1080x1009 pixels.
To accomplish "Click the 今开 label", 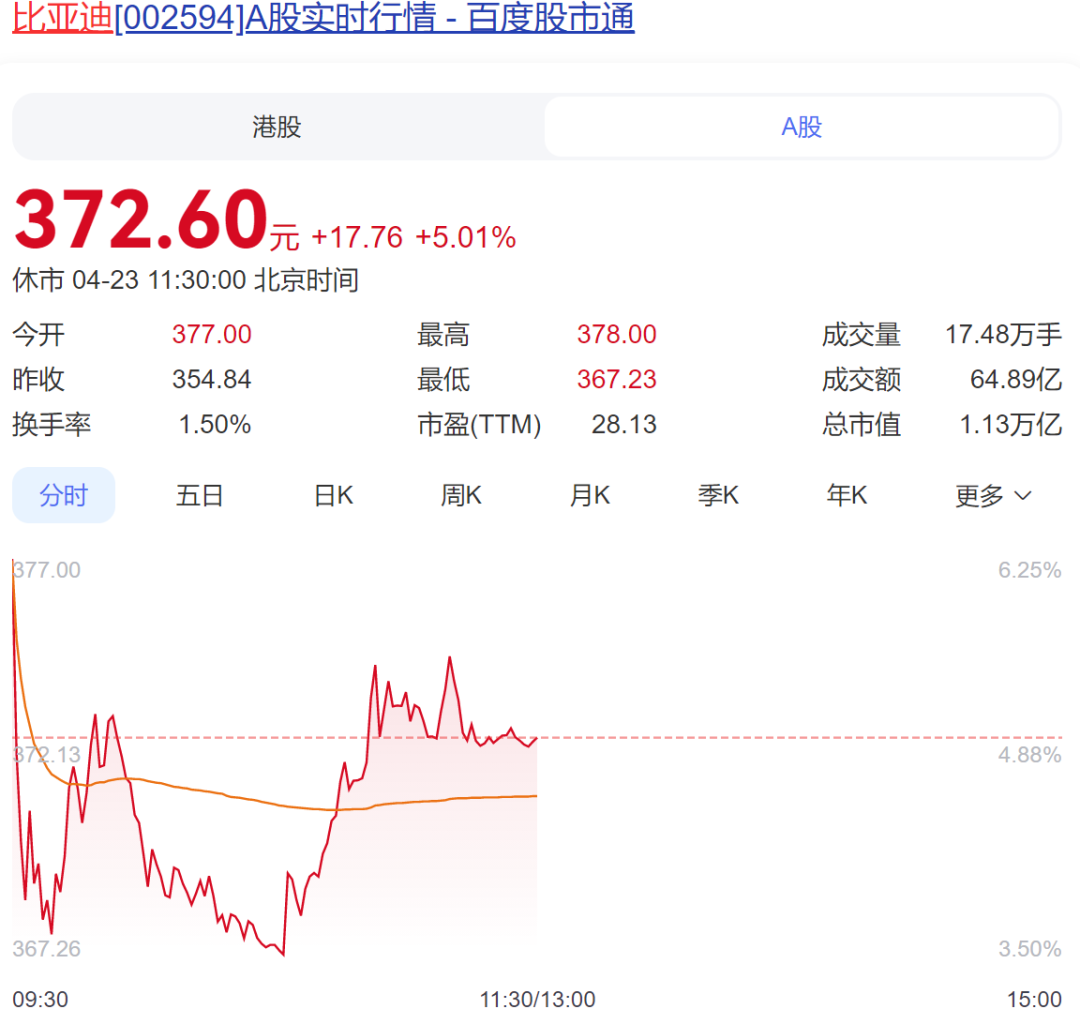I will point(39,335).
